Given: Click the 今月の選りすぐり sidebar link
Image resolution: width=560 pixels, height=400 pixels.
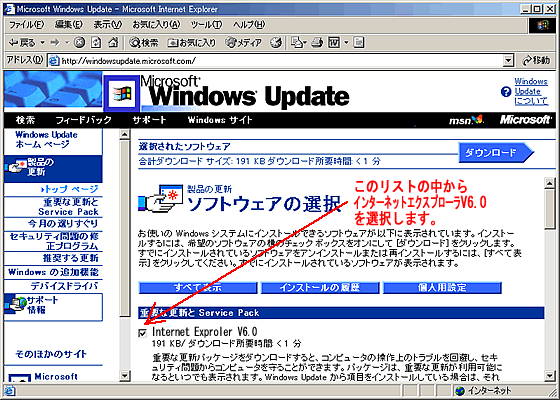Looking at the screenshot, I should click(63, 224).
